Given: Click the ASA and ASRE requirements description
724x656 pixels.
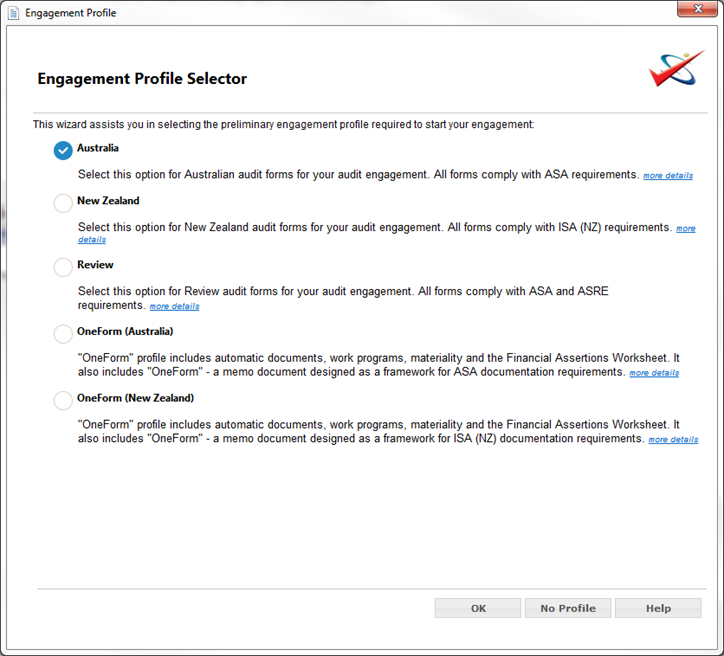Looking at the screenshot, I should (343, 298).
